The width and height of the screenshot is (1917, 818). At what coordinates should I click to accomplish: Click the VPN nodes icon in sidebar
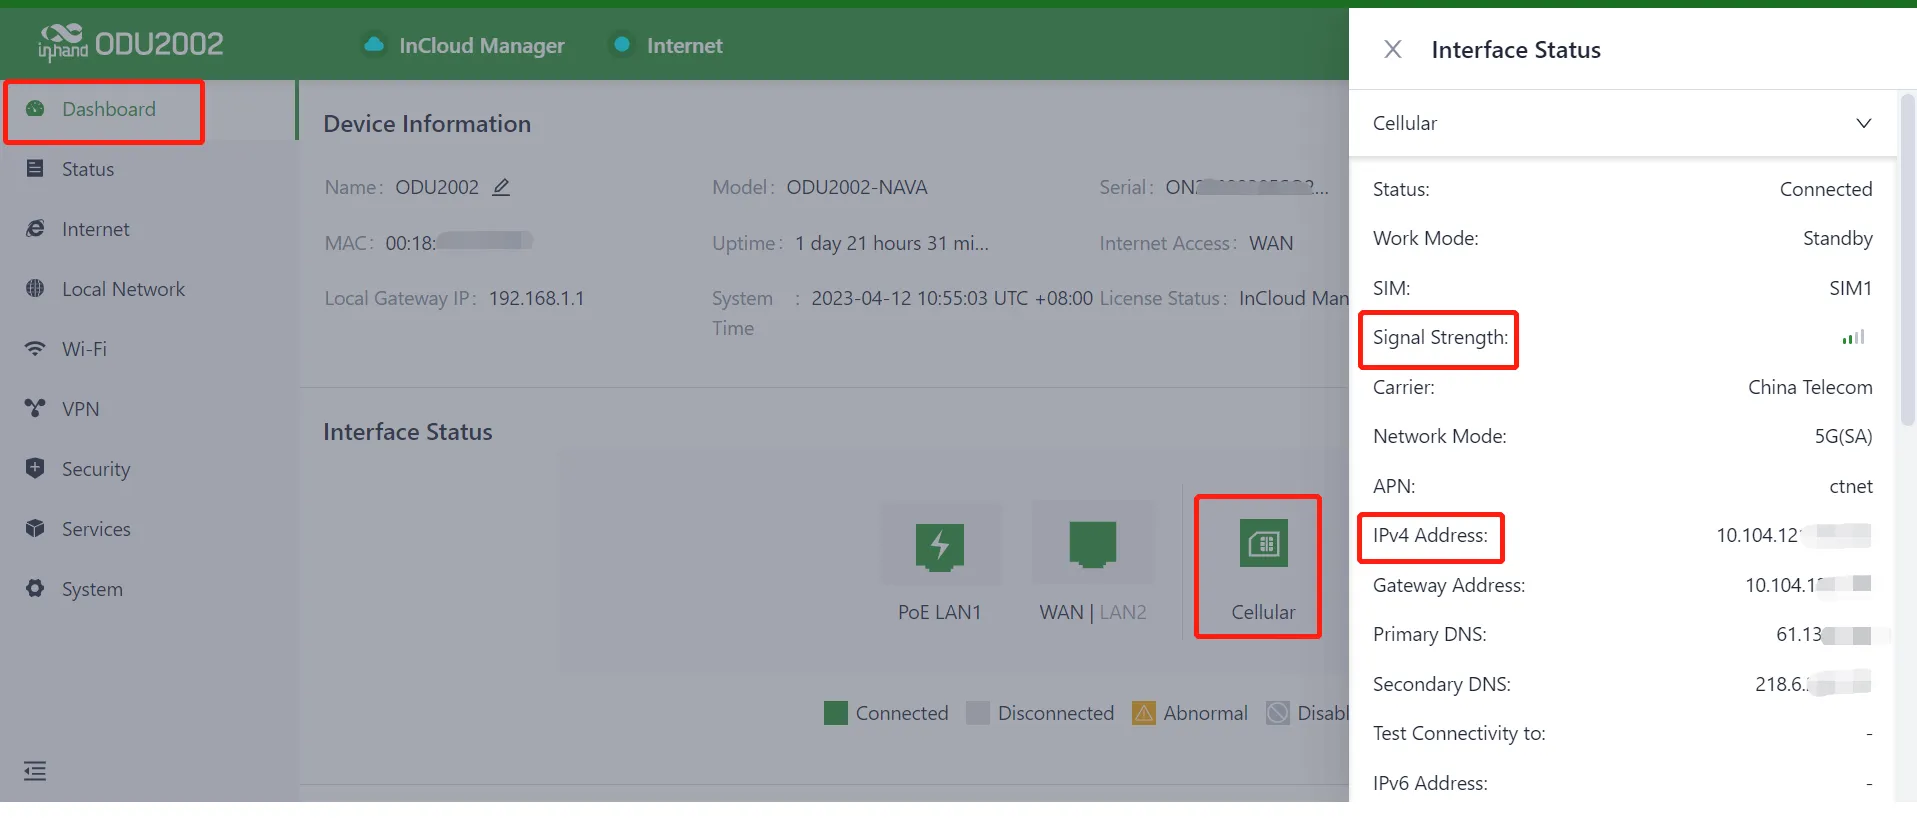click(x=35, y=408)
